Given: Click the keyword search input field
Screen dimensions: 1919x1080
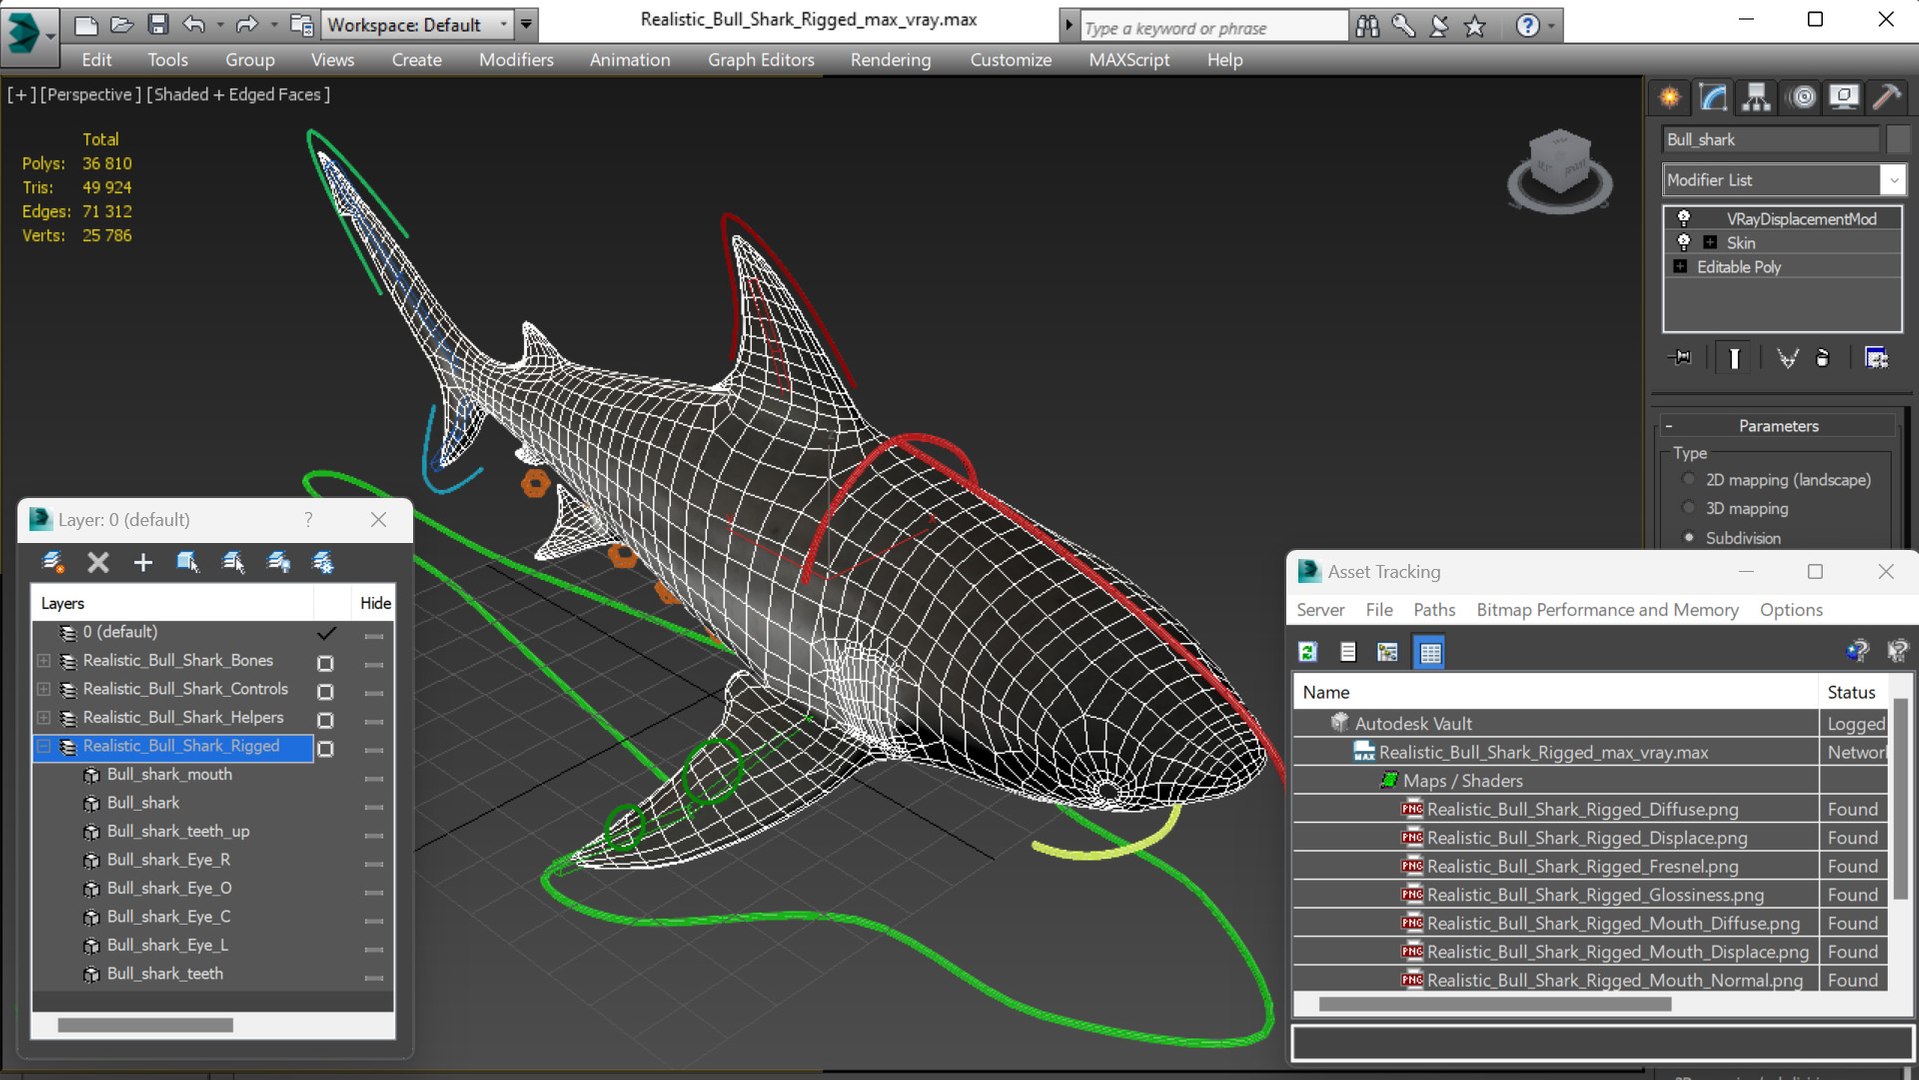Looking at the screenshot, I should coord(1213,27).
